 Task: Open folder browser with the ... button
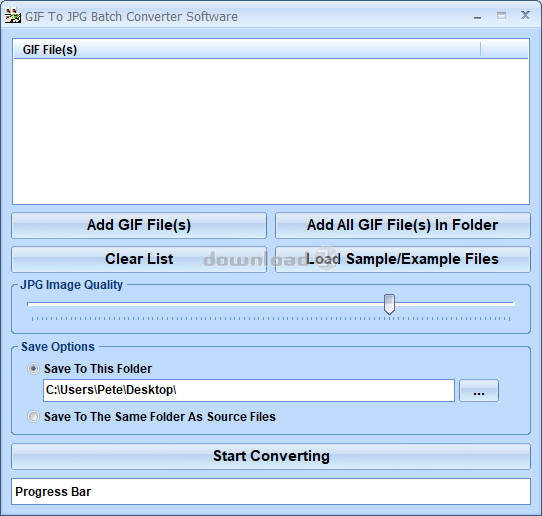(479, 391)
